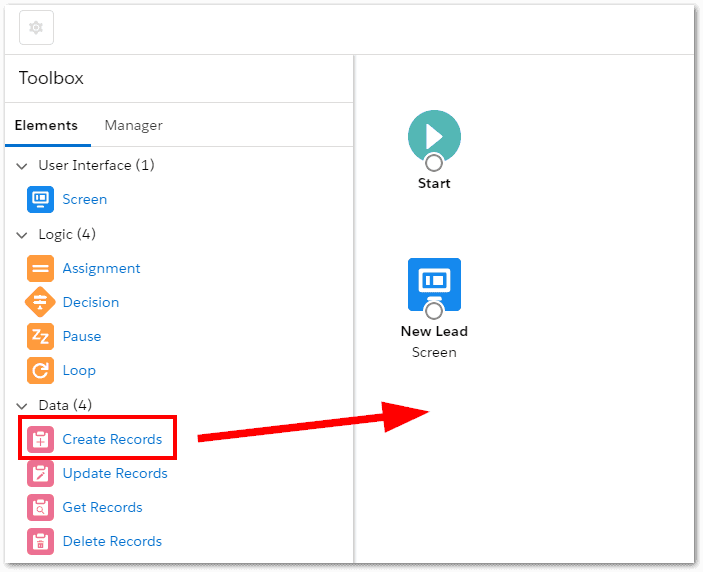
Task: Switch to the Manager tab
Action: click(133, 125)
